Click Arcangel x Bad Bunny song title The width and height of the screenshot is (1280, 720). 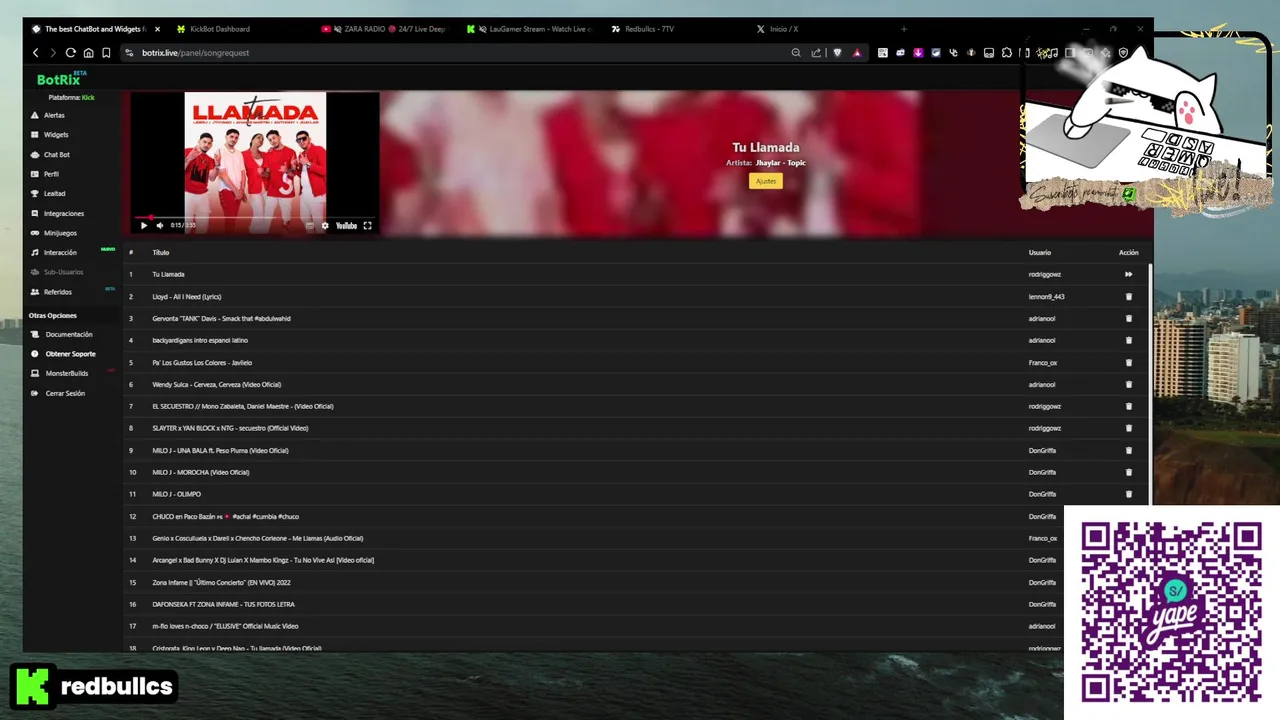click(x=263, y=560)
